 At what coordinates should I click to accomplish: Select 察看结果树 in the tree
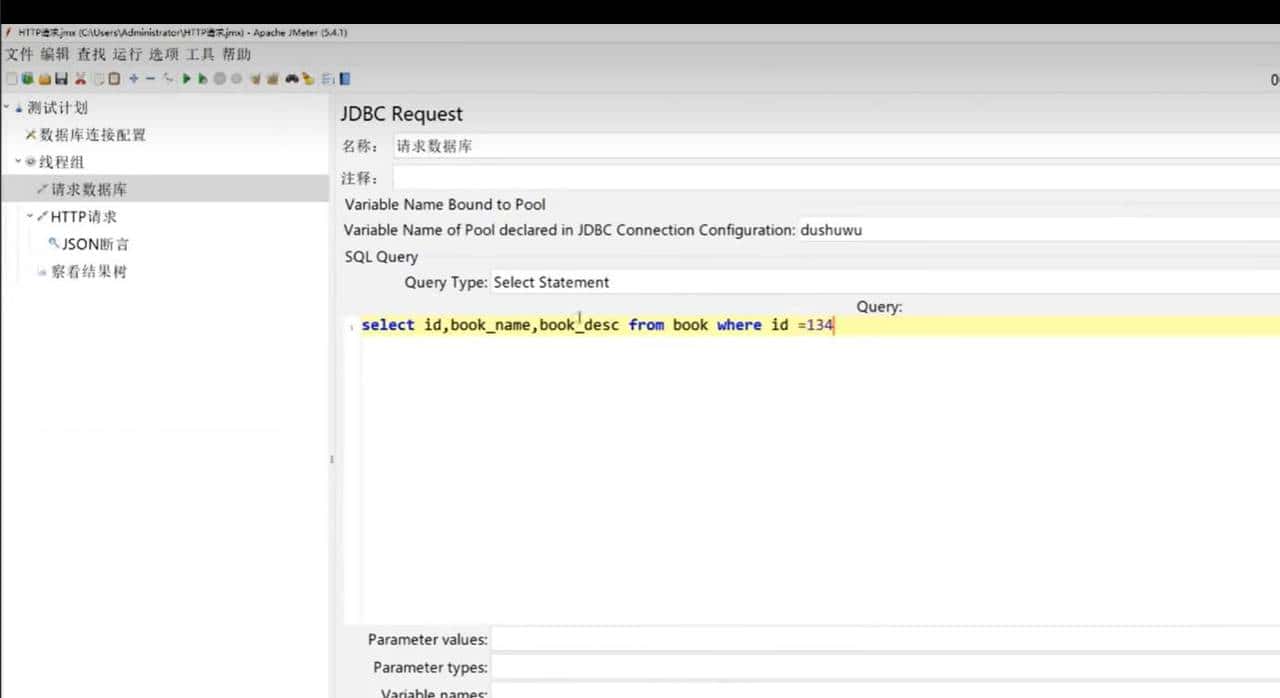click(x=89, y=271)
